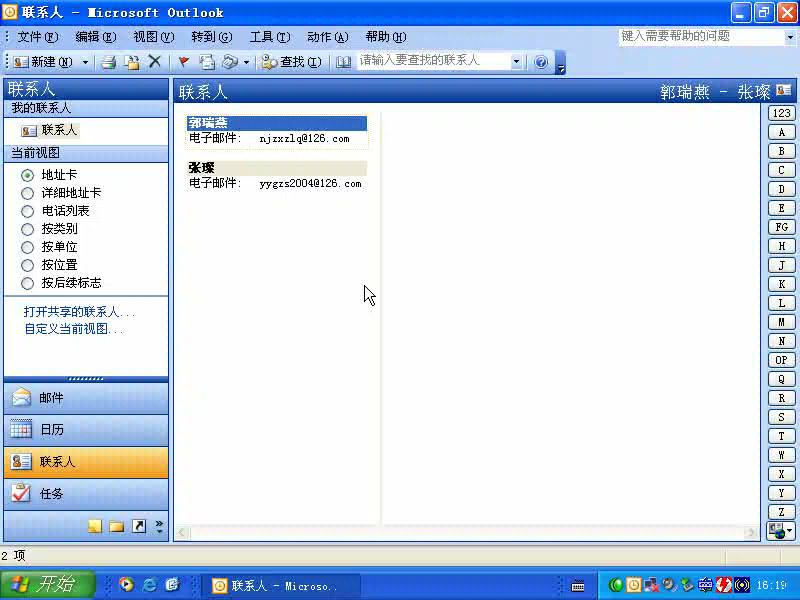Expand the contact search box dropdown
This screenshot has height=600, width=800.
pos(516,62)
